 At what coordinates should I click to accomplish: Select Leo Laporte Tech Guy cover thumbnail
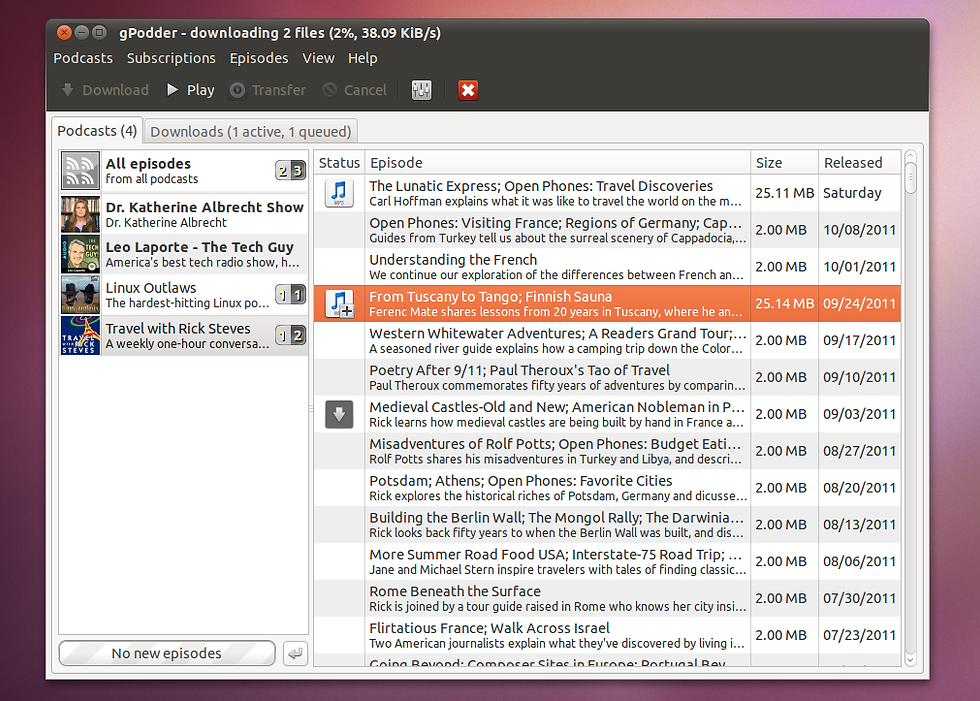[80, 254]
